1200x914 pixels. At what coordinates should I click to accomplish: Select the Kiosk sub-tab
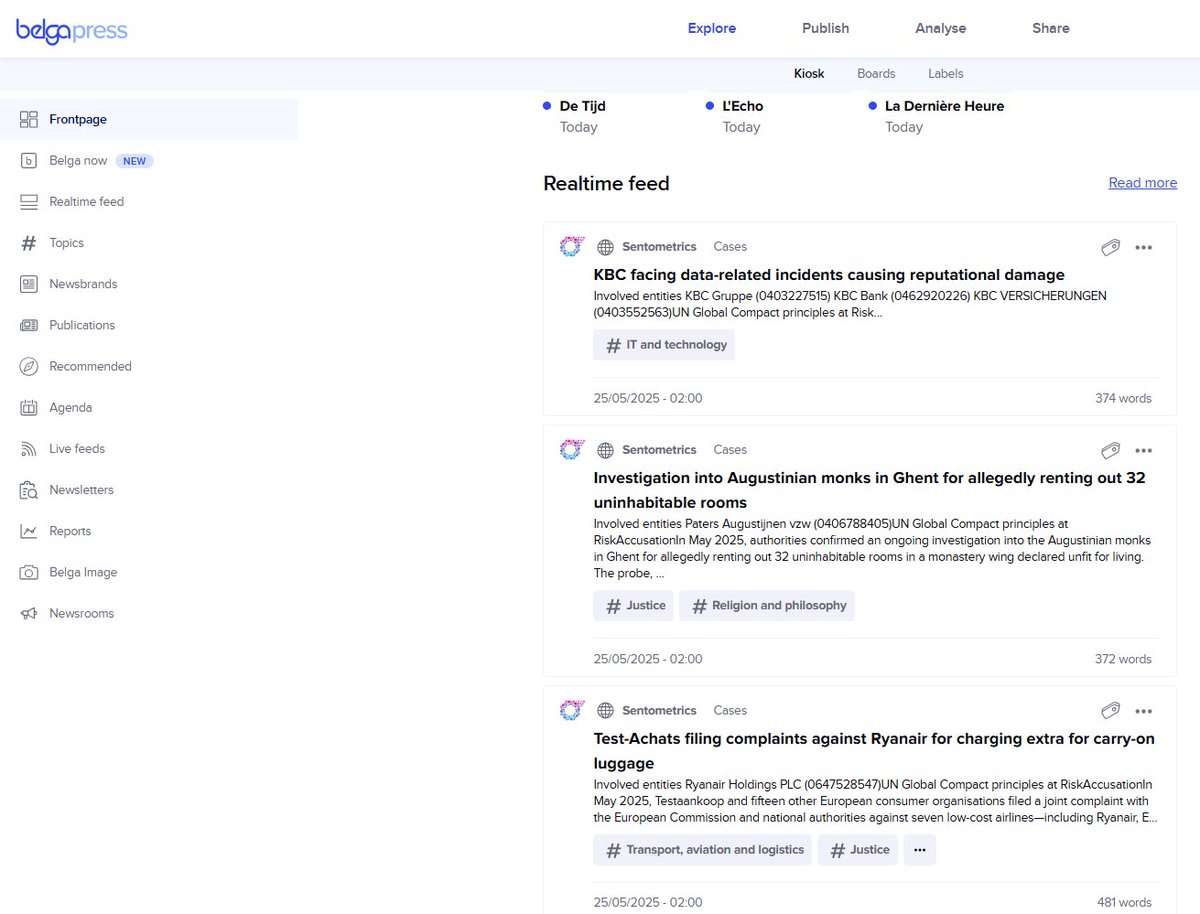pos(809,73)
